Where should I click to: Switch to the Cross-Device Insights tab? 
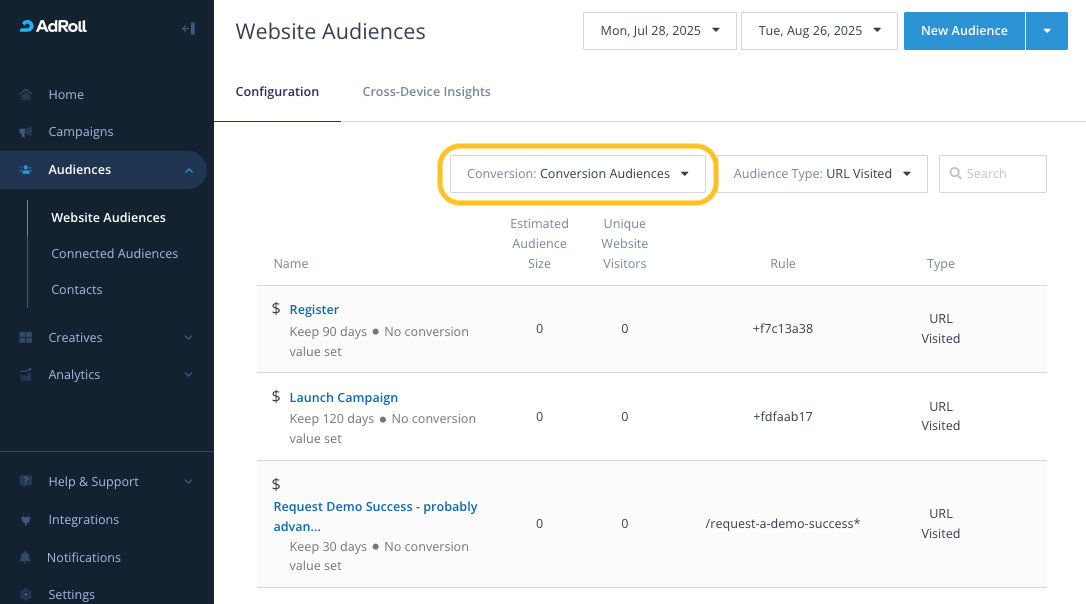[426, 92]
